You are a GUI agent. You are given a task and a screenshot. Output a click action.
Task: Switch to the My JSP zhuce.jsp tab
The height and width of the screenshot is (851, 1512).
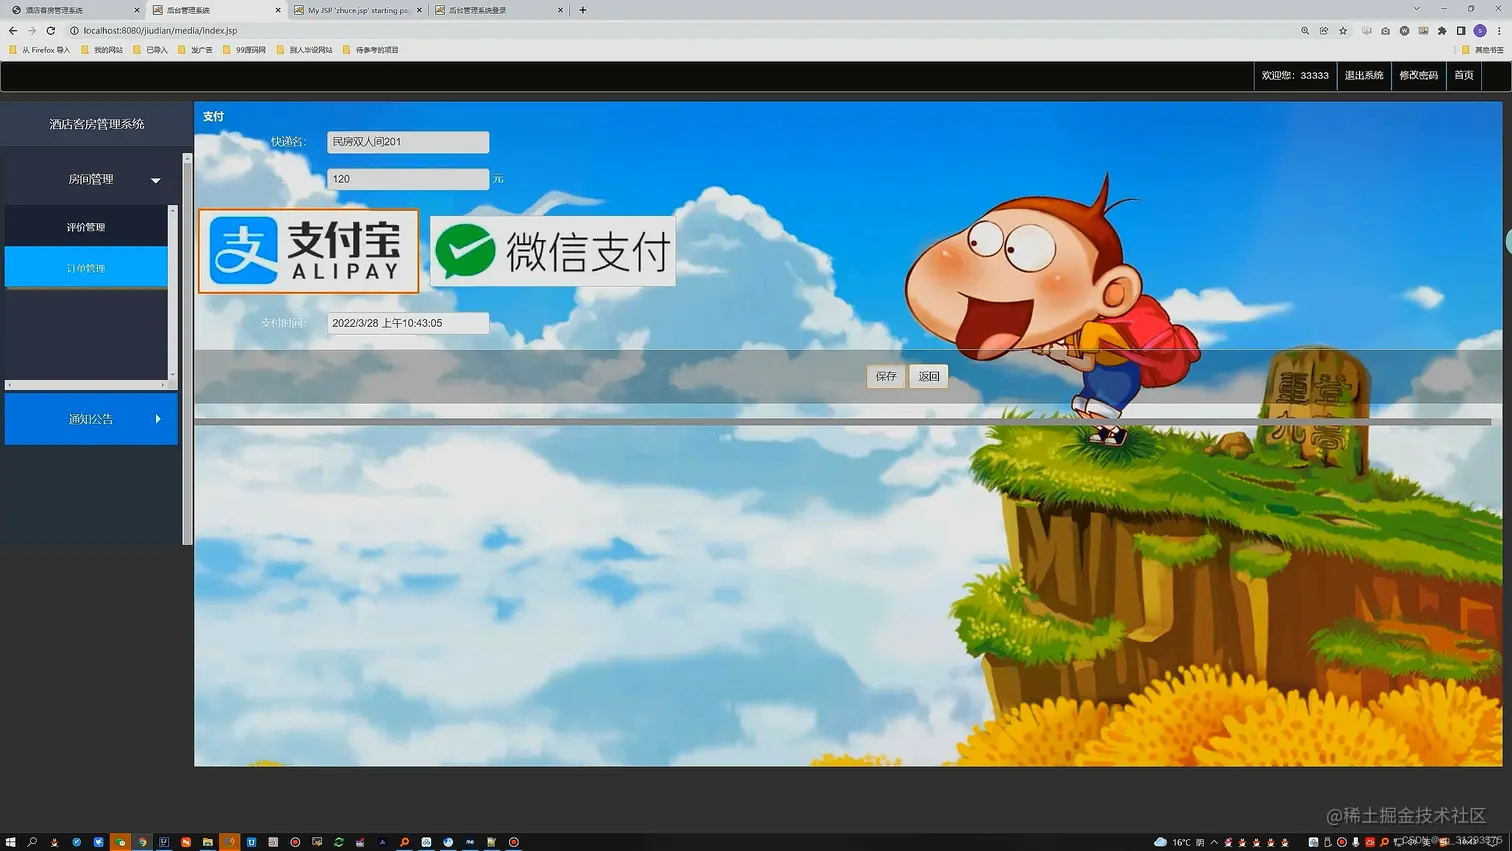pyautogui.click(x=358, y=10)
